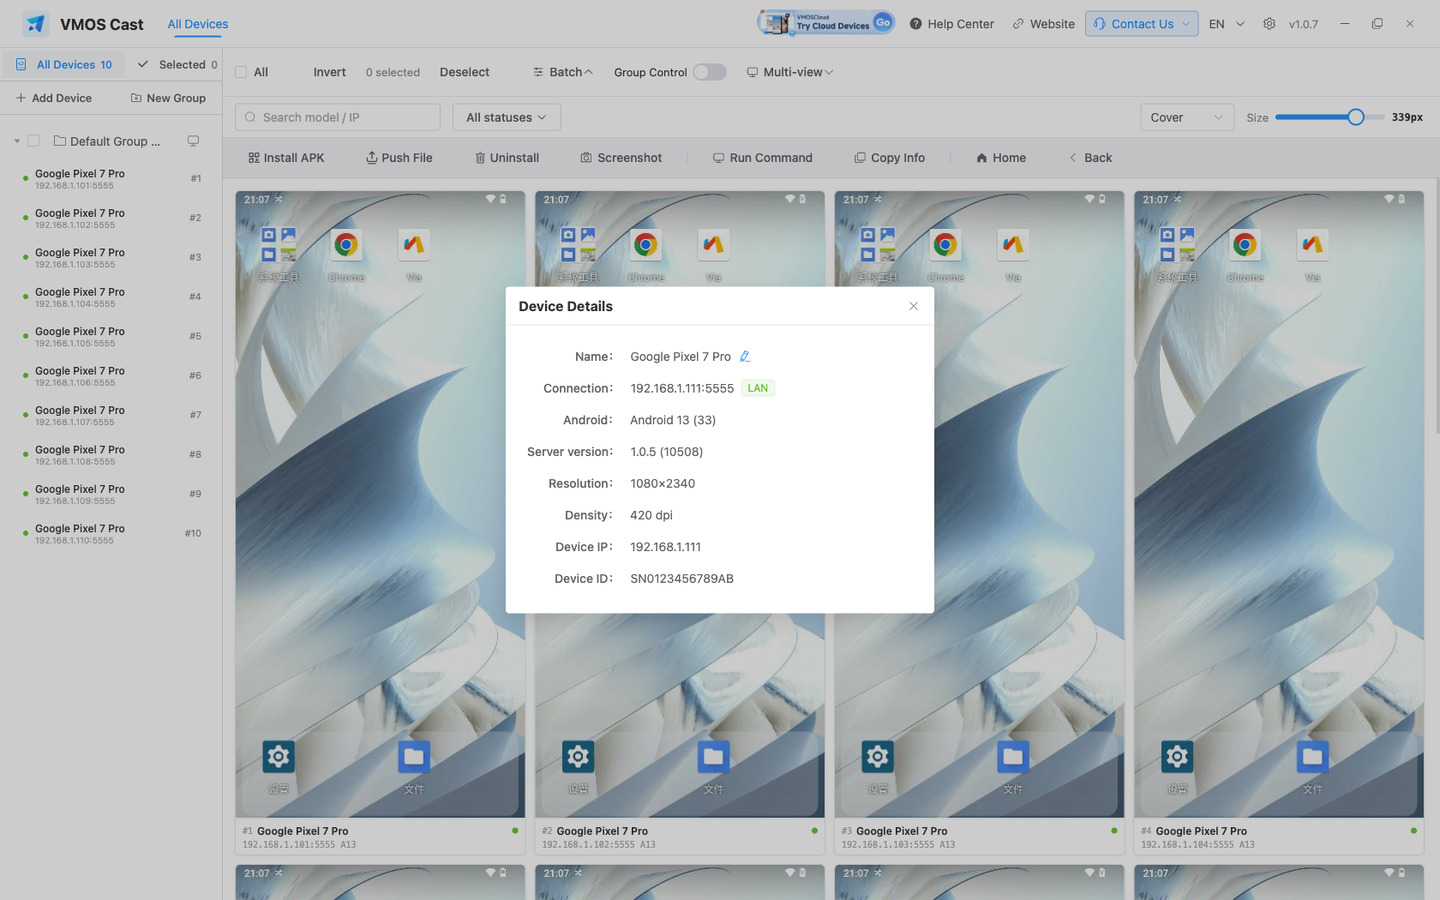Click the v1.0.7 version label
Screen dimensions: 1440x900
pyautogui.click(x=1303, y=24)
